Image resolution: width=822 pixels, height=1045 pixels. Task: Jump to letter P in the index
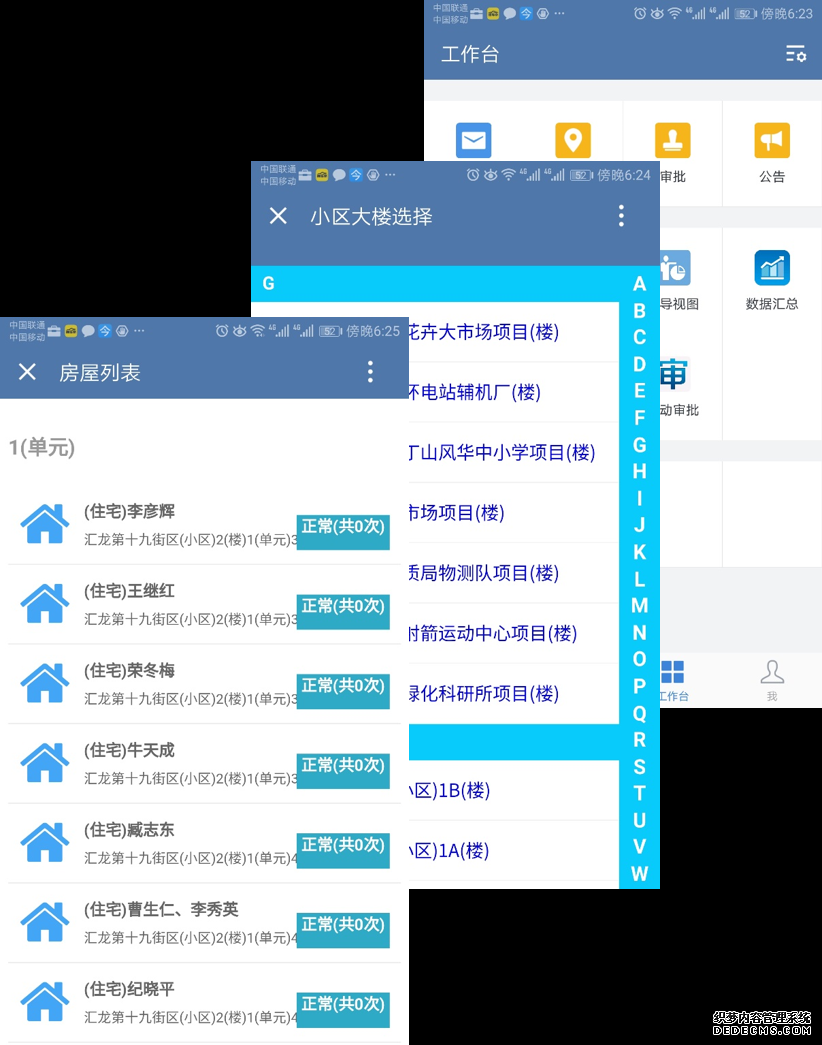pos(639,686)
